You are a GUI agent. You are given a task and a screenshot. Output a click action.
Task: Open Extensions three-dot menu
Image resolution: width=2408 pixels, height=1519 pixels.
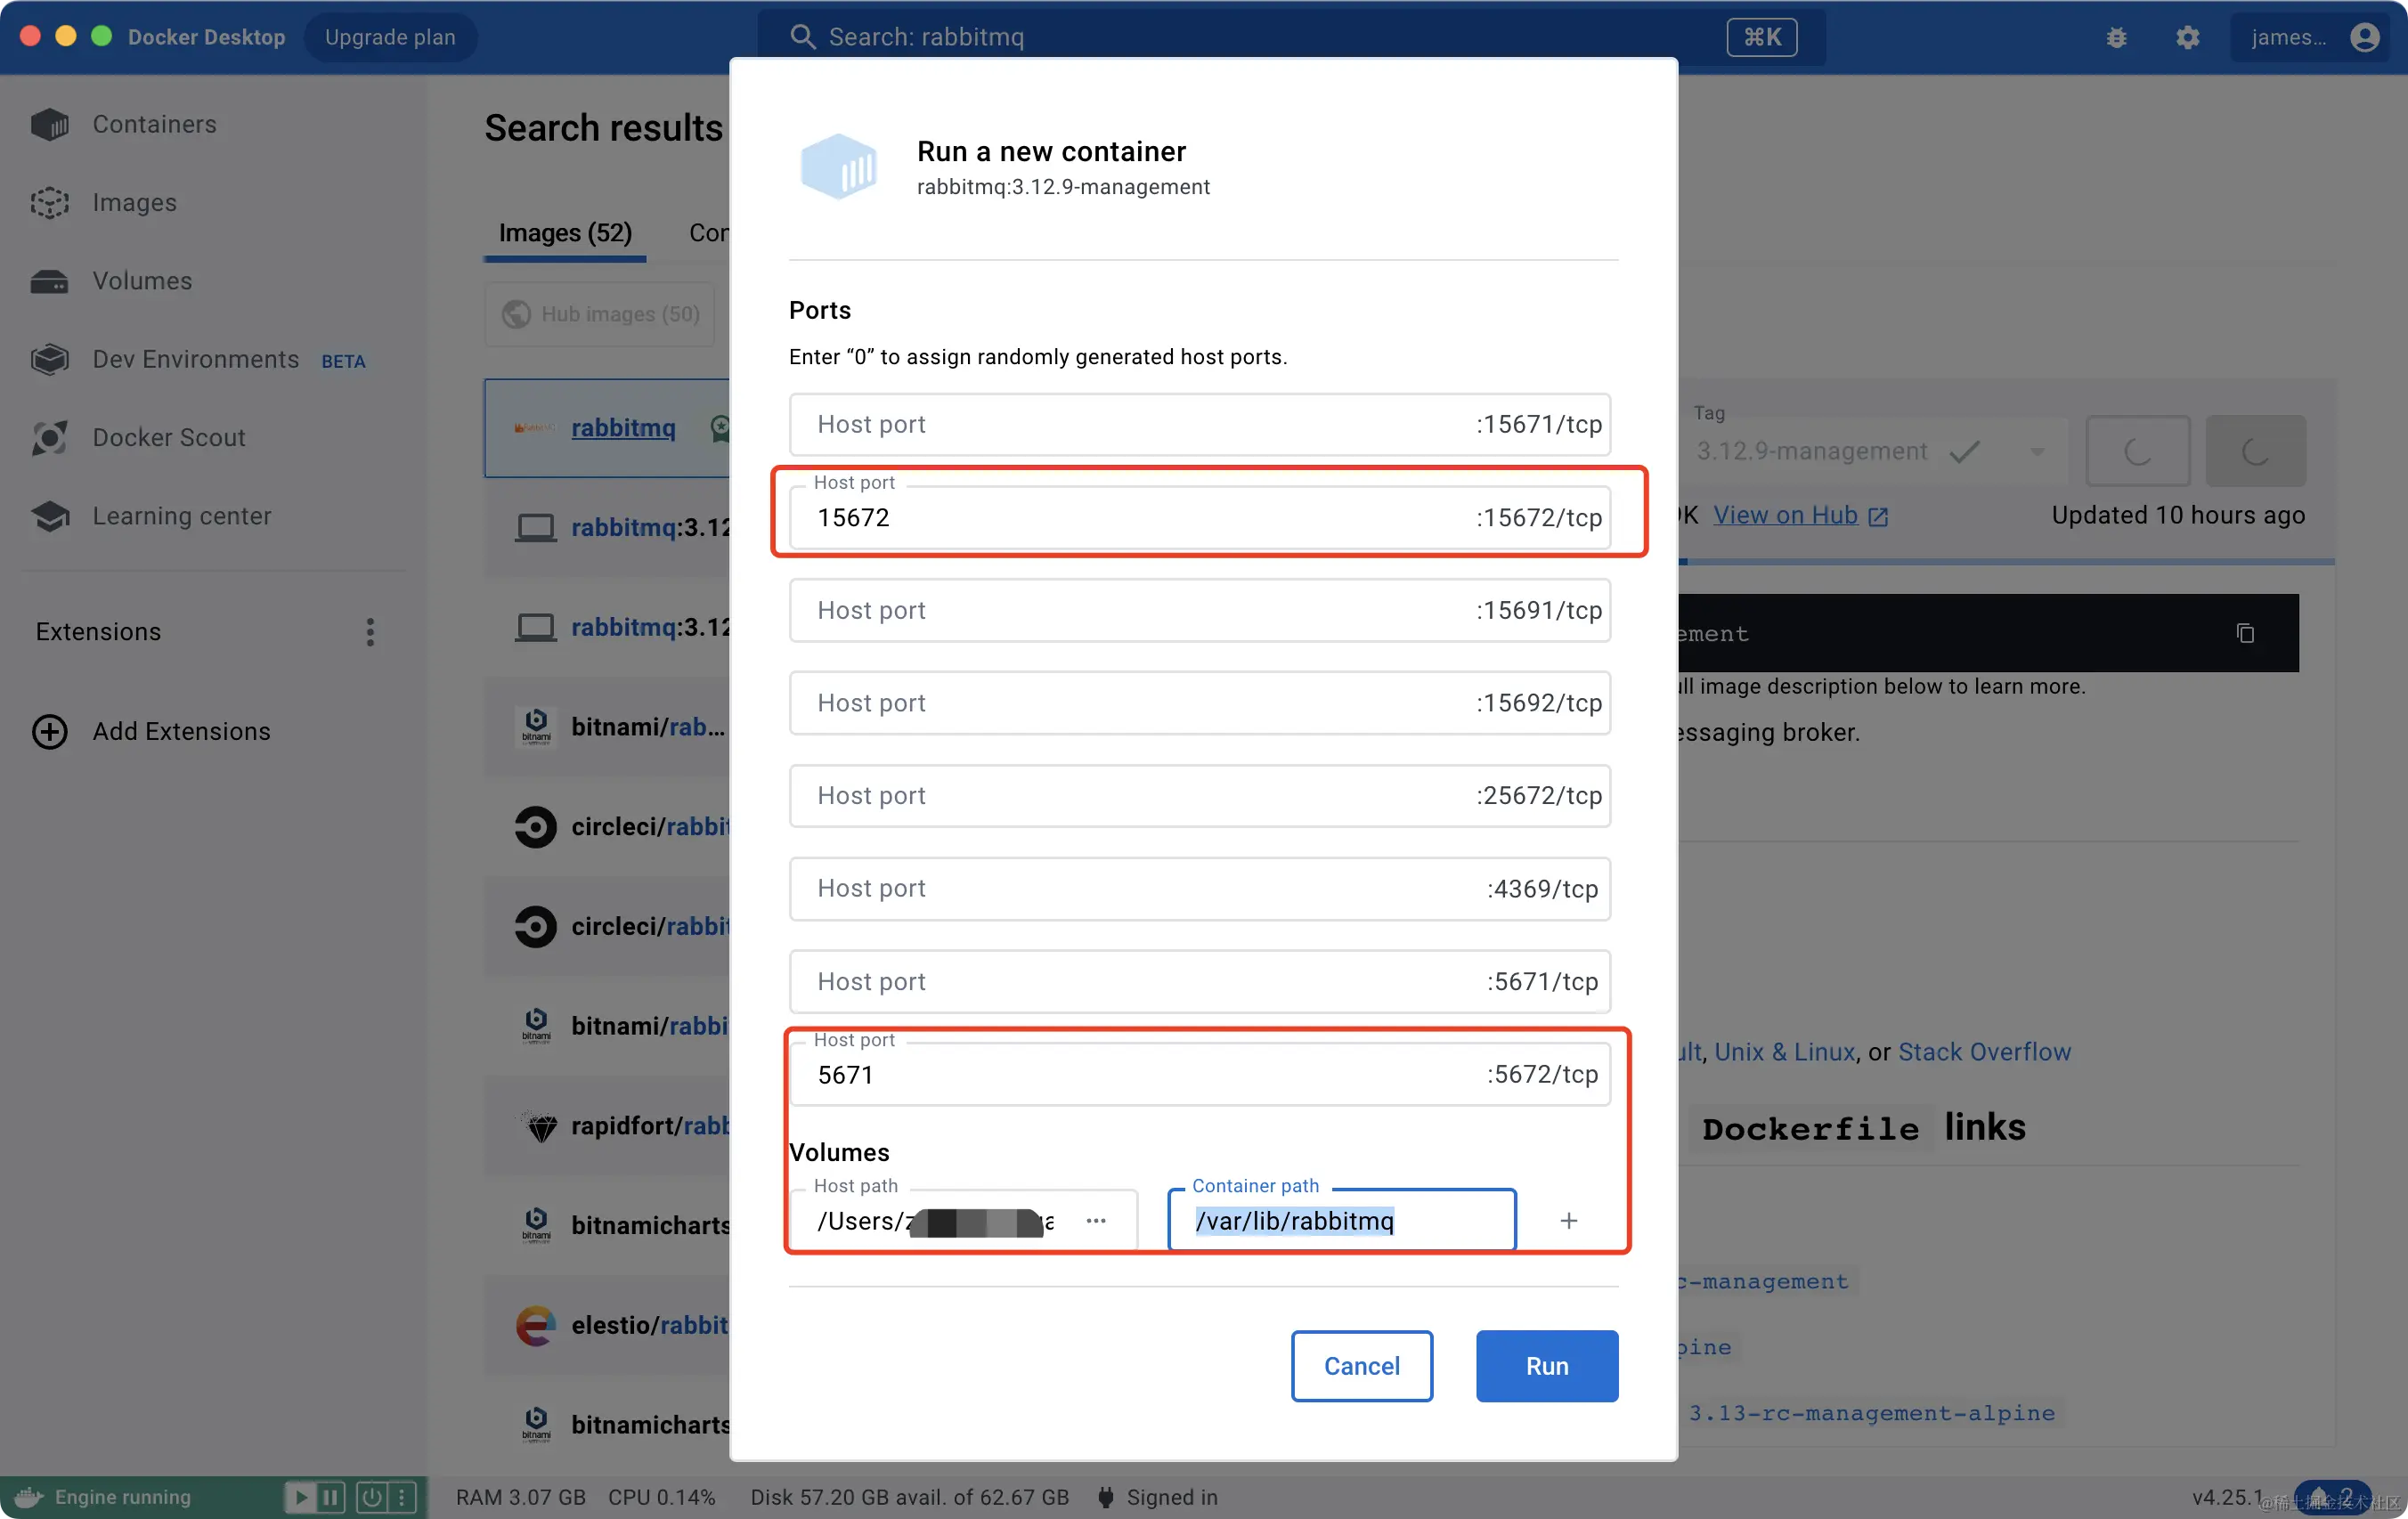tap(370, 631)
